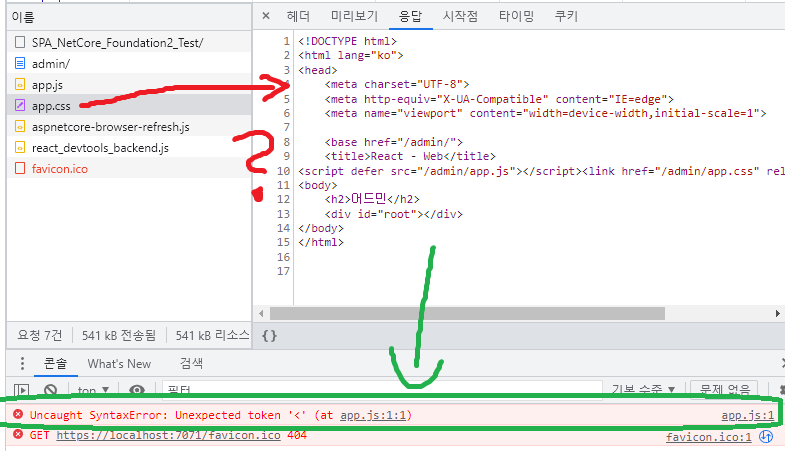Open the app.js:1:1 link in the error message

pos(375,415)
